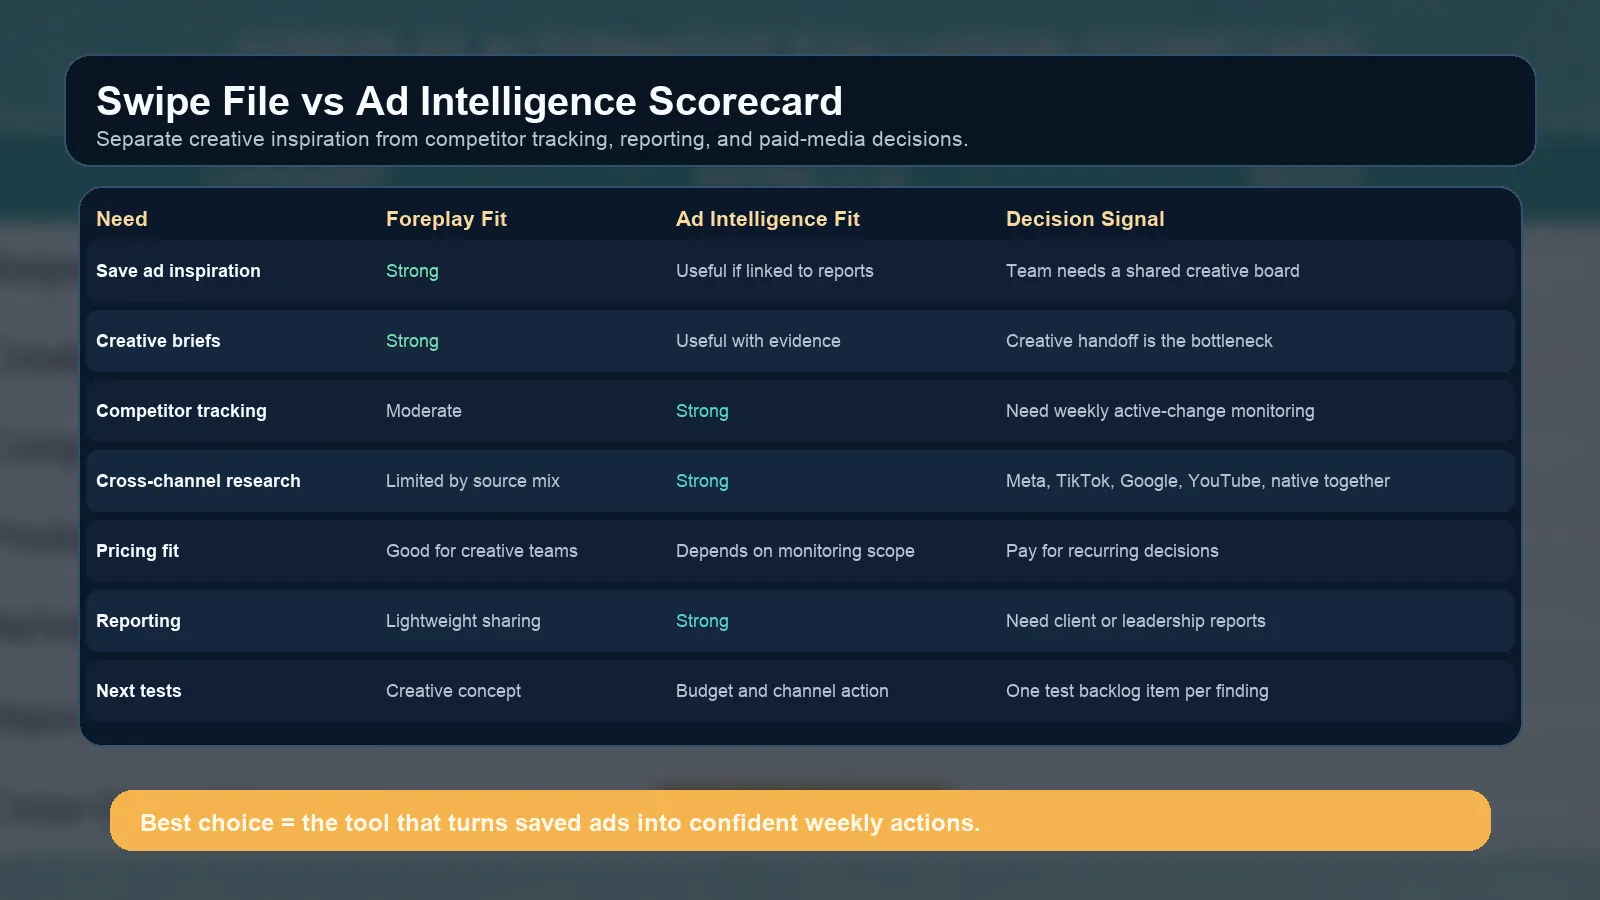This screenshot has width=1600, height=900.
Task: Click the Ad Intelligence Fit column header
Action: [767, 219]
